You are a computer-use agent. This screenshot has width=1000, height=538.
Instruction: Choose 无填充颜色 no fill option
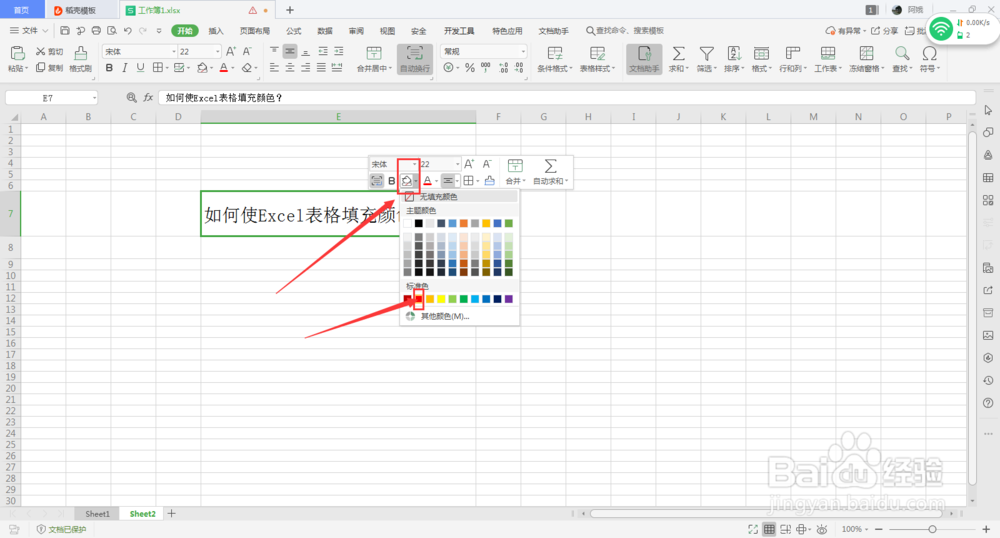460,197
